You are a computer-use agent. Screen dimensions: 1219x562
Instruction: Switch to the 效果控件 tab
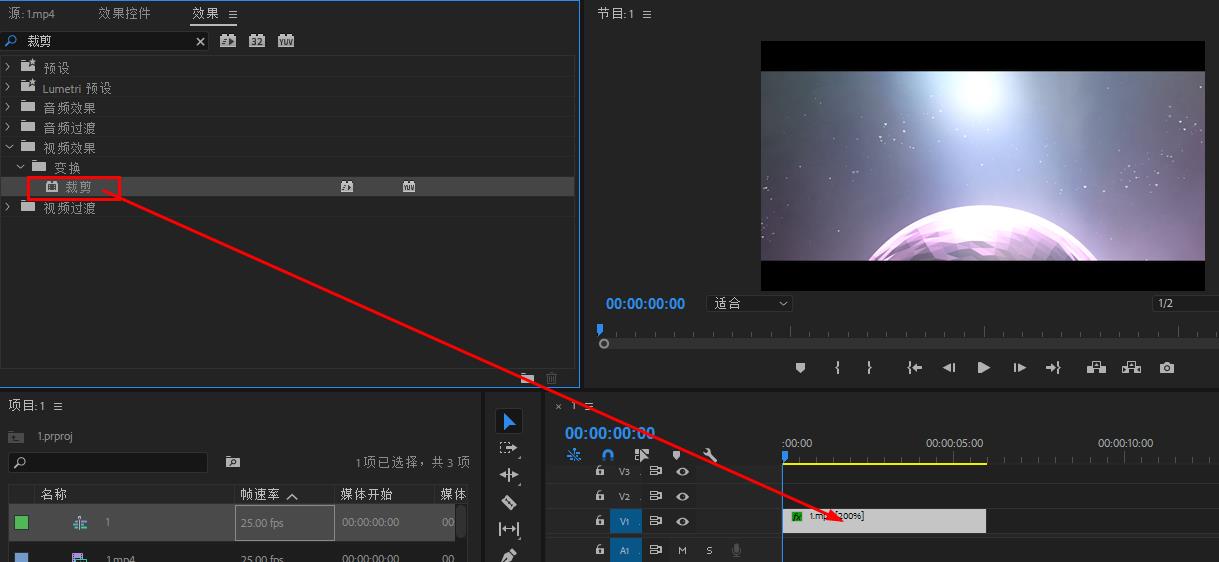pos(124,14)
